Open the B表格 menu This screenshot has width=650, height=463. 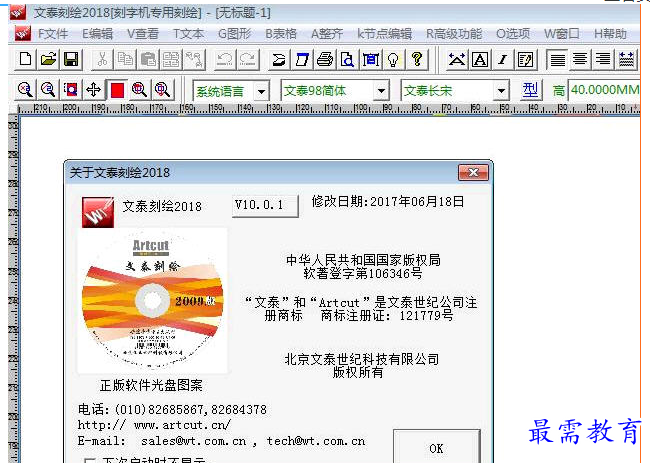pyautogui.click(x=281, y=34)
